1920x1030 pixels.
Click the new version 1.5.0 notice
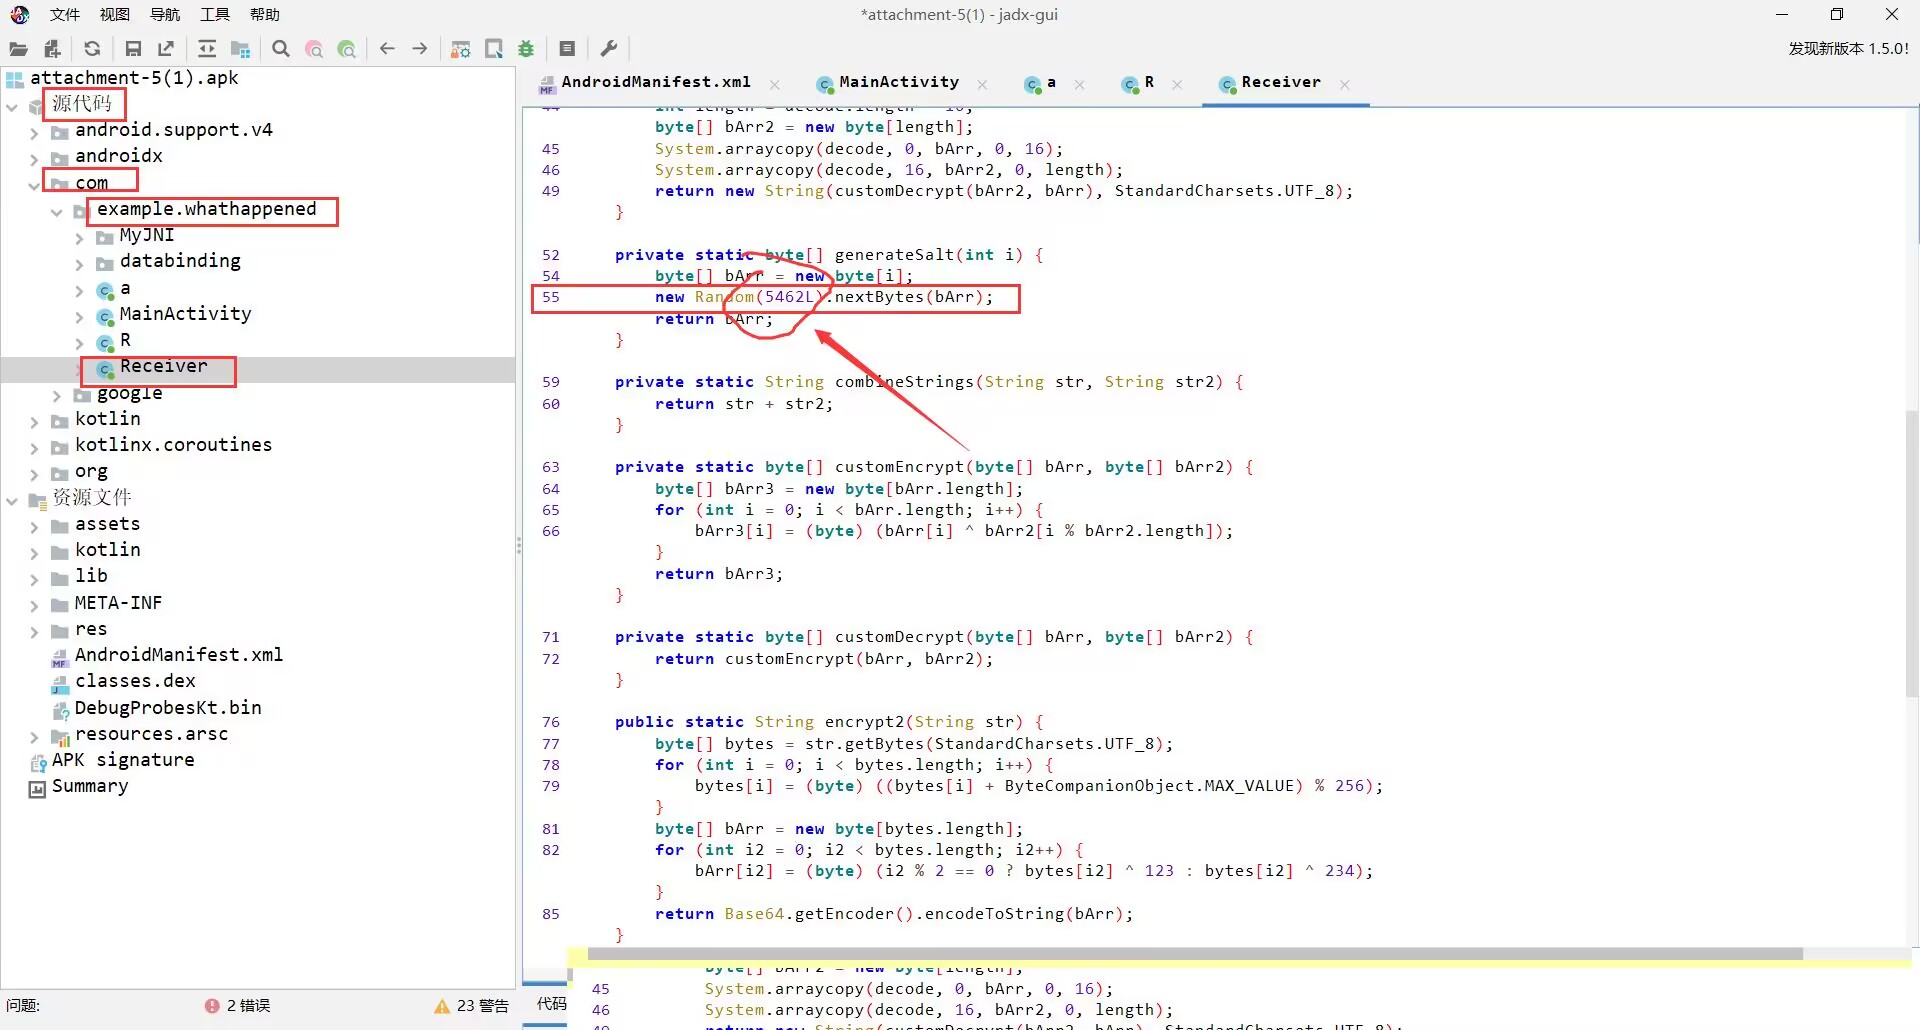1848,48
